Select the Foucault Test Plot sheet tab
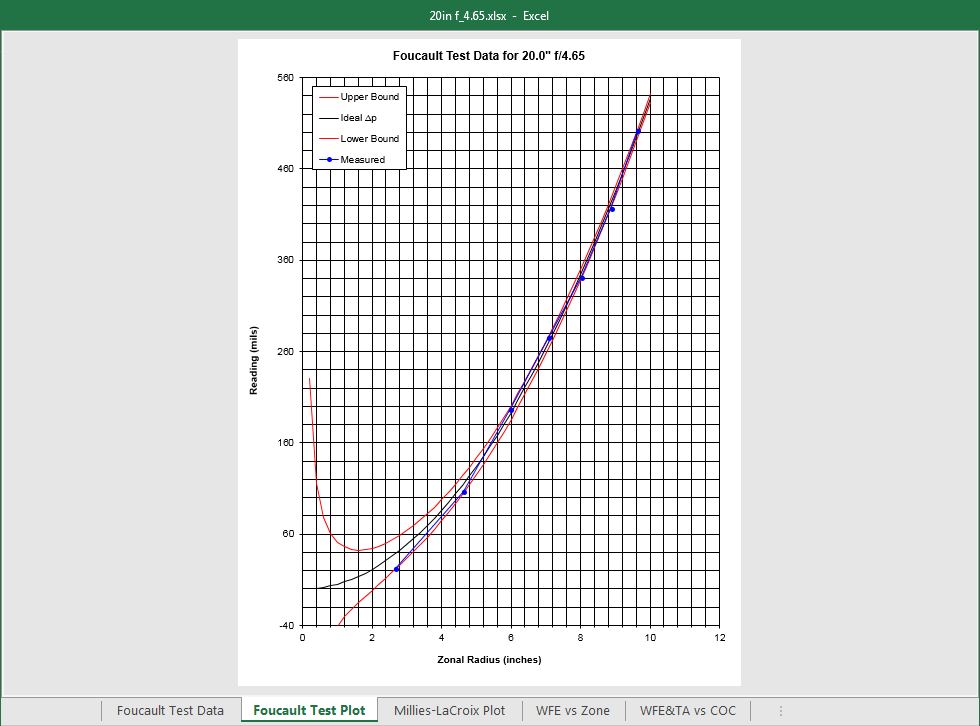This screenshot has width=980, height=726. (309, 710)
